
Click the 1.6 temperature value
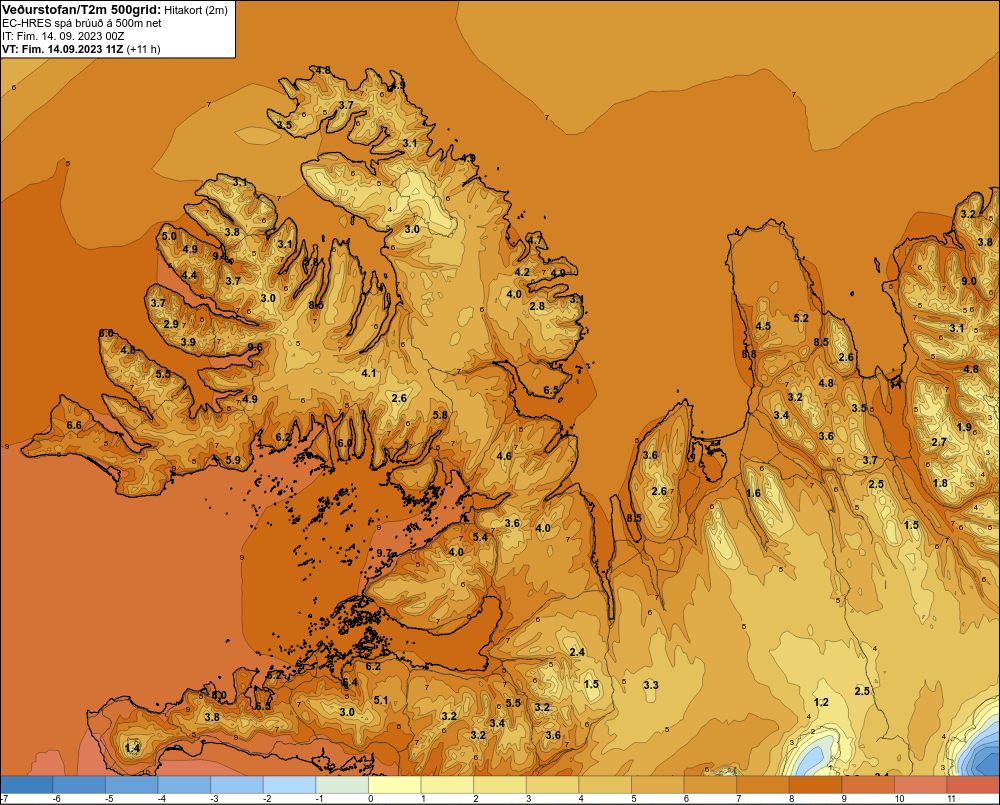click(x=753, y=493)
